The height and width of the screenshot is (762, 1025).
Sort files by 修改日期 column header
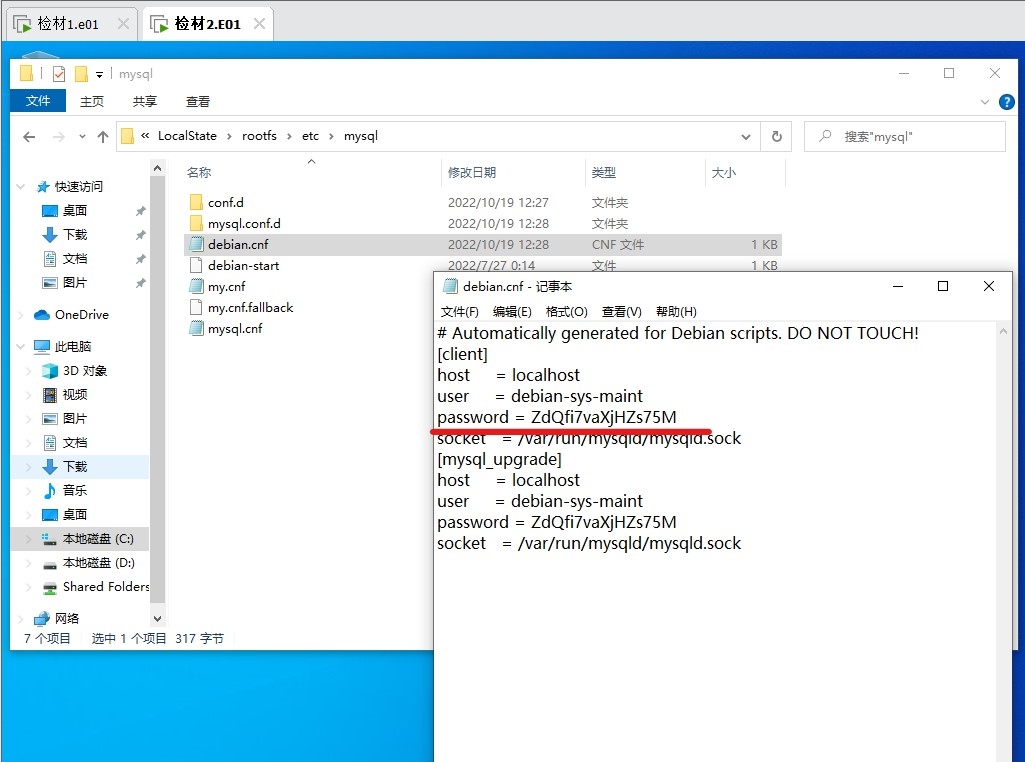(472, 173)
